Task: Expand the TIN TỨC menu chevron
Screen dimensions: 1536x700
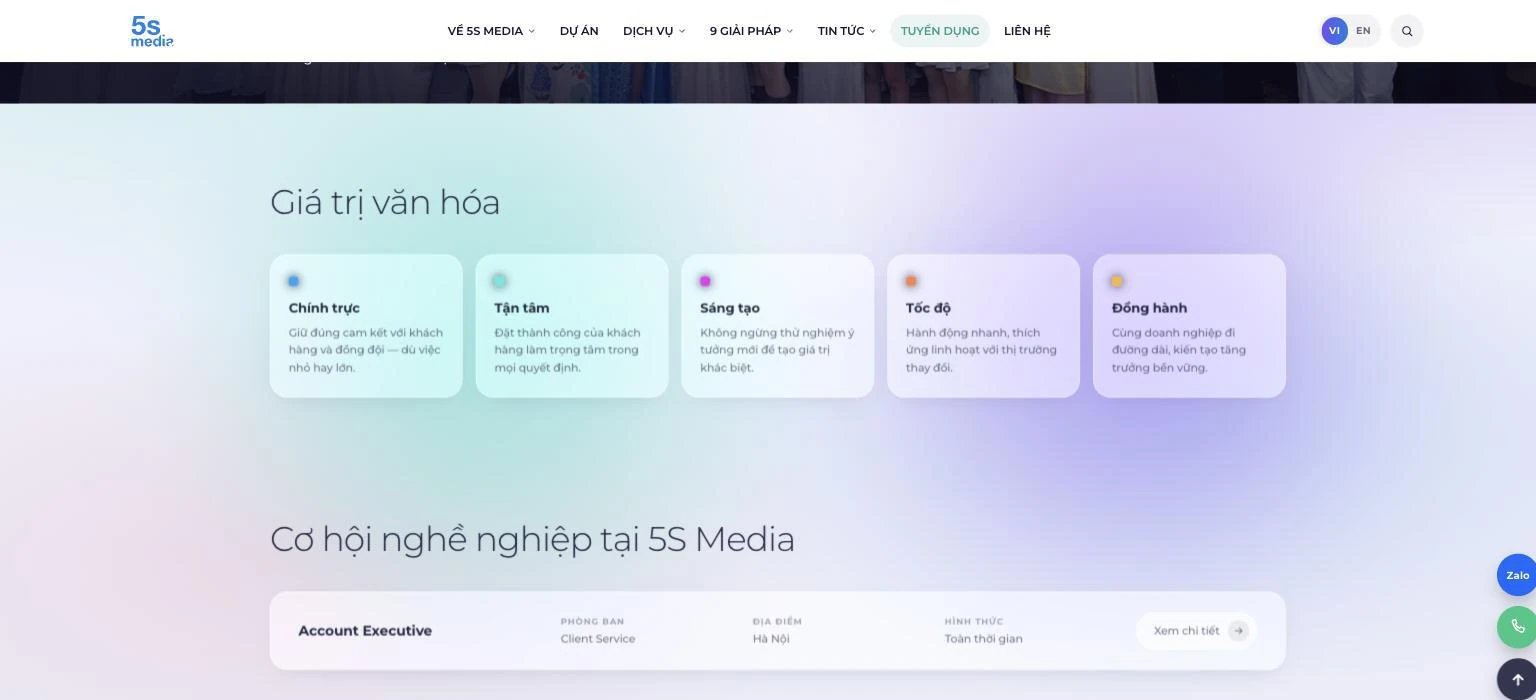Action: click(873, 31)
